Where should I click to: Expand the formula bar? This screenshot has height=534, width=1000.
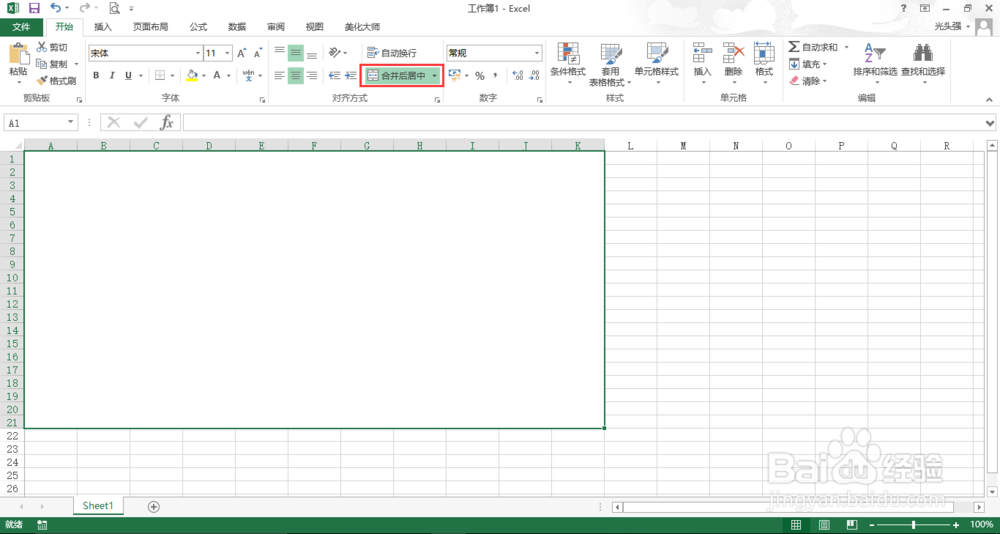click(990, 123)
